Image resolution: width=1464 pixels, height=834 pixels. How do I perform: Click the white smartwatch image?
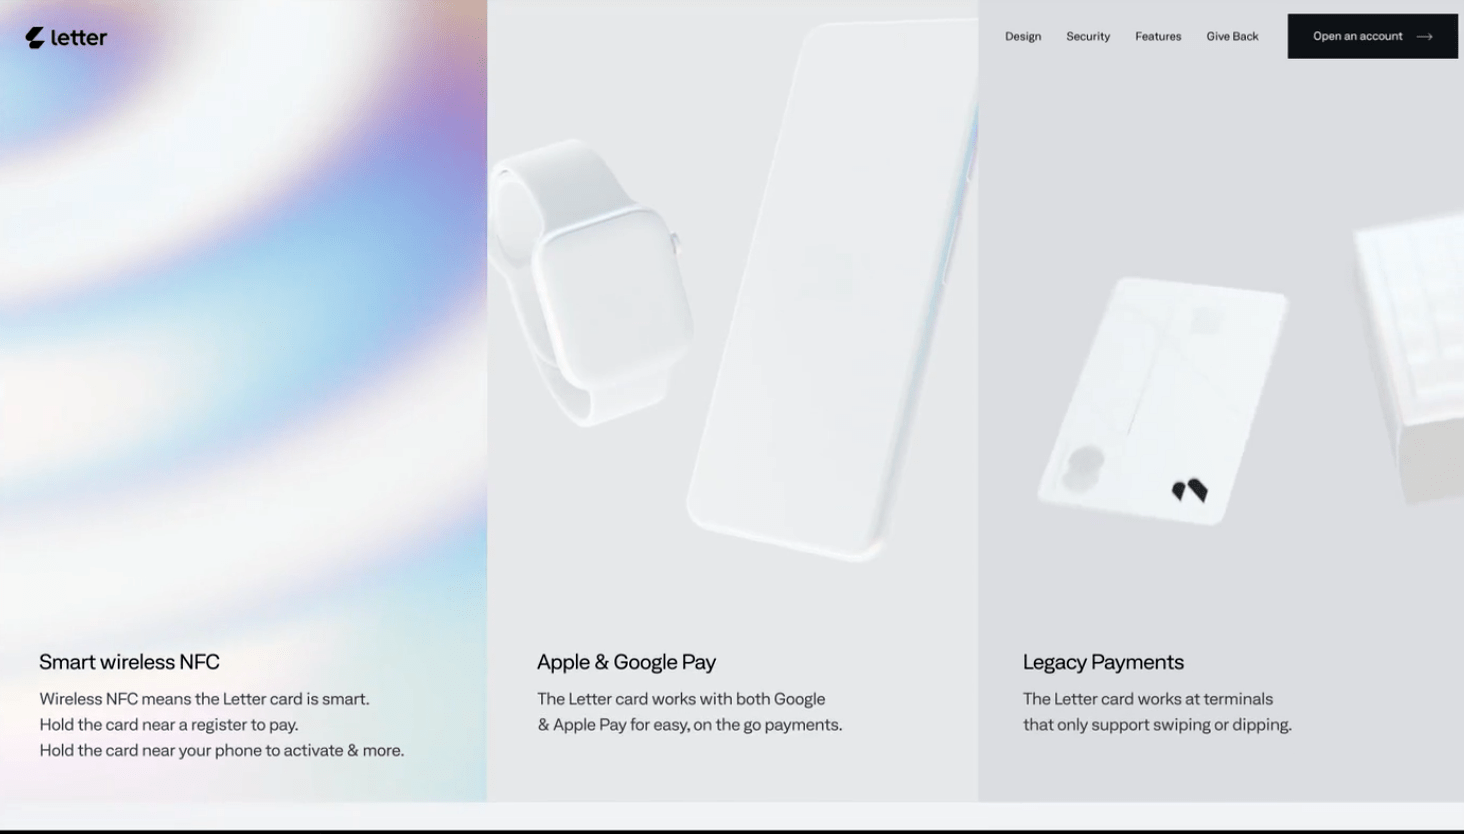coord(590,282)
